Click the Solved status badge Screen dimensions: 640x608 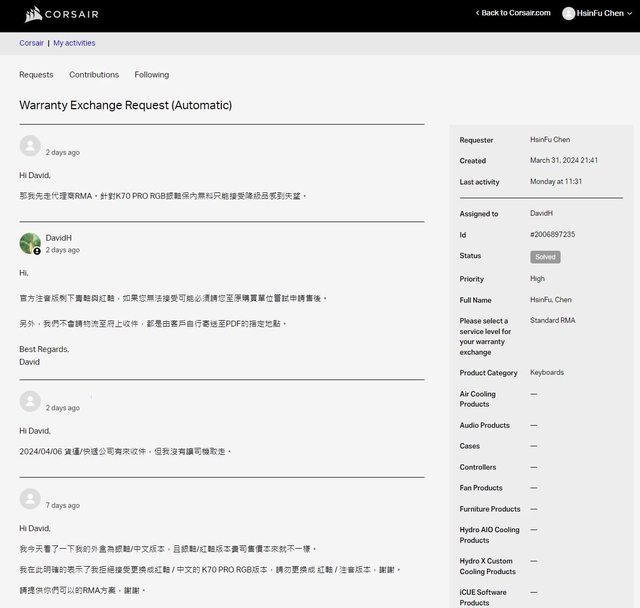click(x=546, y=257)
